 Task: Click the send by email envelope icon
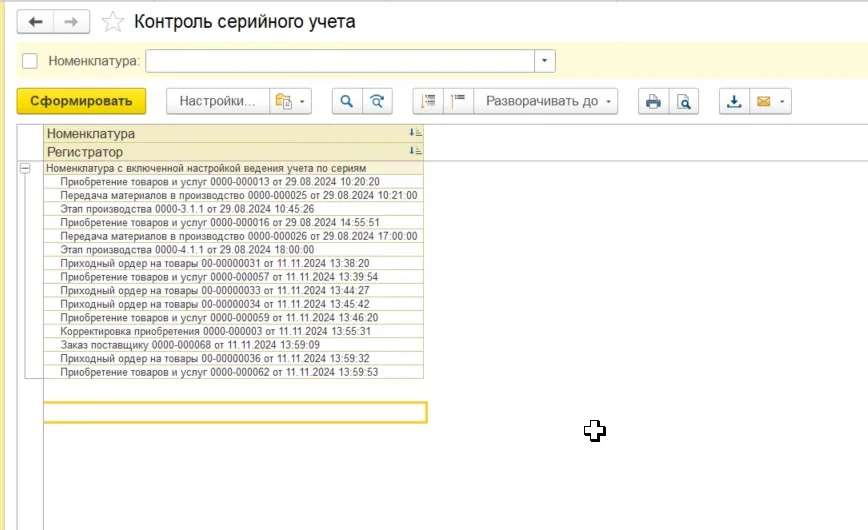pos(763,101)
